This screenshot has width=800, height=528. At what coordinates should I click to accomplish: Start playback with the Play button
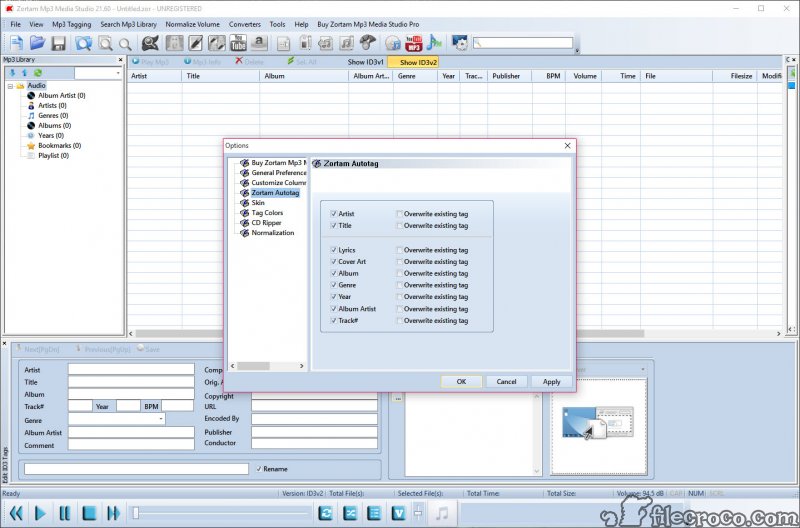pos(40,513)
